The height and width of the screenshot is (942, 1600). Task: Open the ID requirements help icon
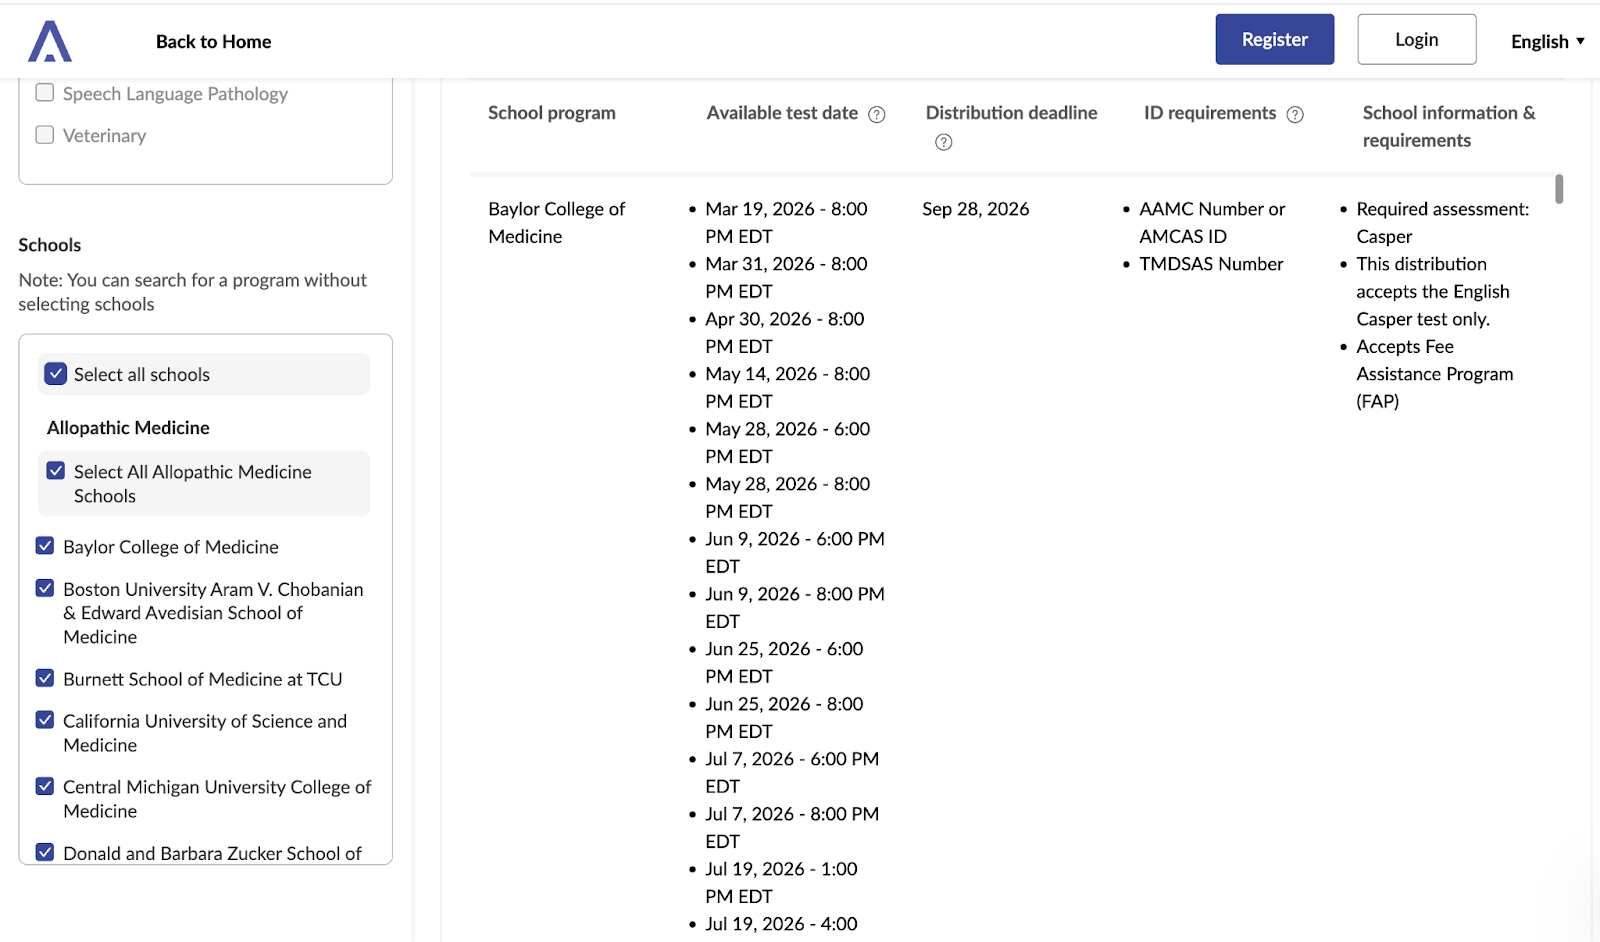click(x=1296, y=114)
